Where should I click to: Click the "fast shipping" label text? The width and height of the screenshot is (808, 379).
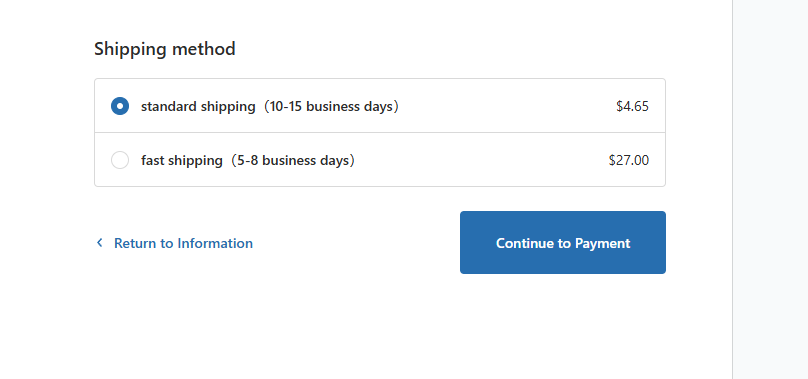[x=181, y=160]
